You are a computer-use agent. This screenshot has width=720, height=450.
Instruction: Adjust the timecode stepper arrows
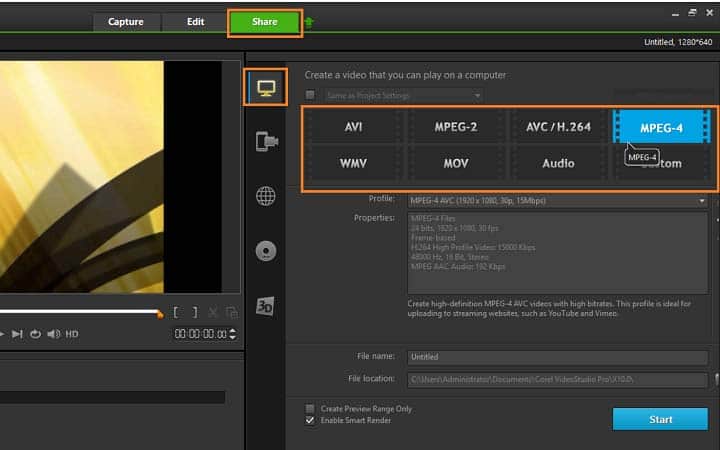pyautogui.click(x=233, y=334)
